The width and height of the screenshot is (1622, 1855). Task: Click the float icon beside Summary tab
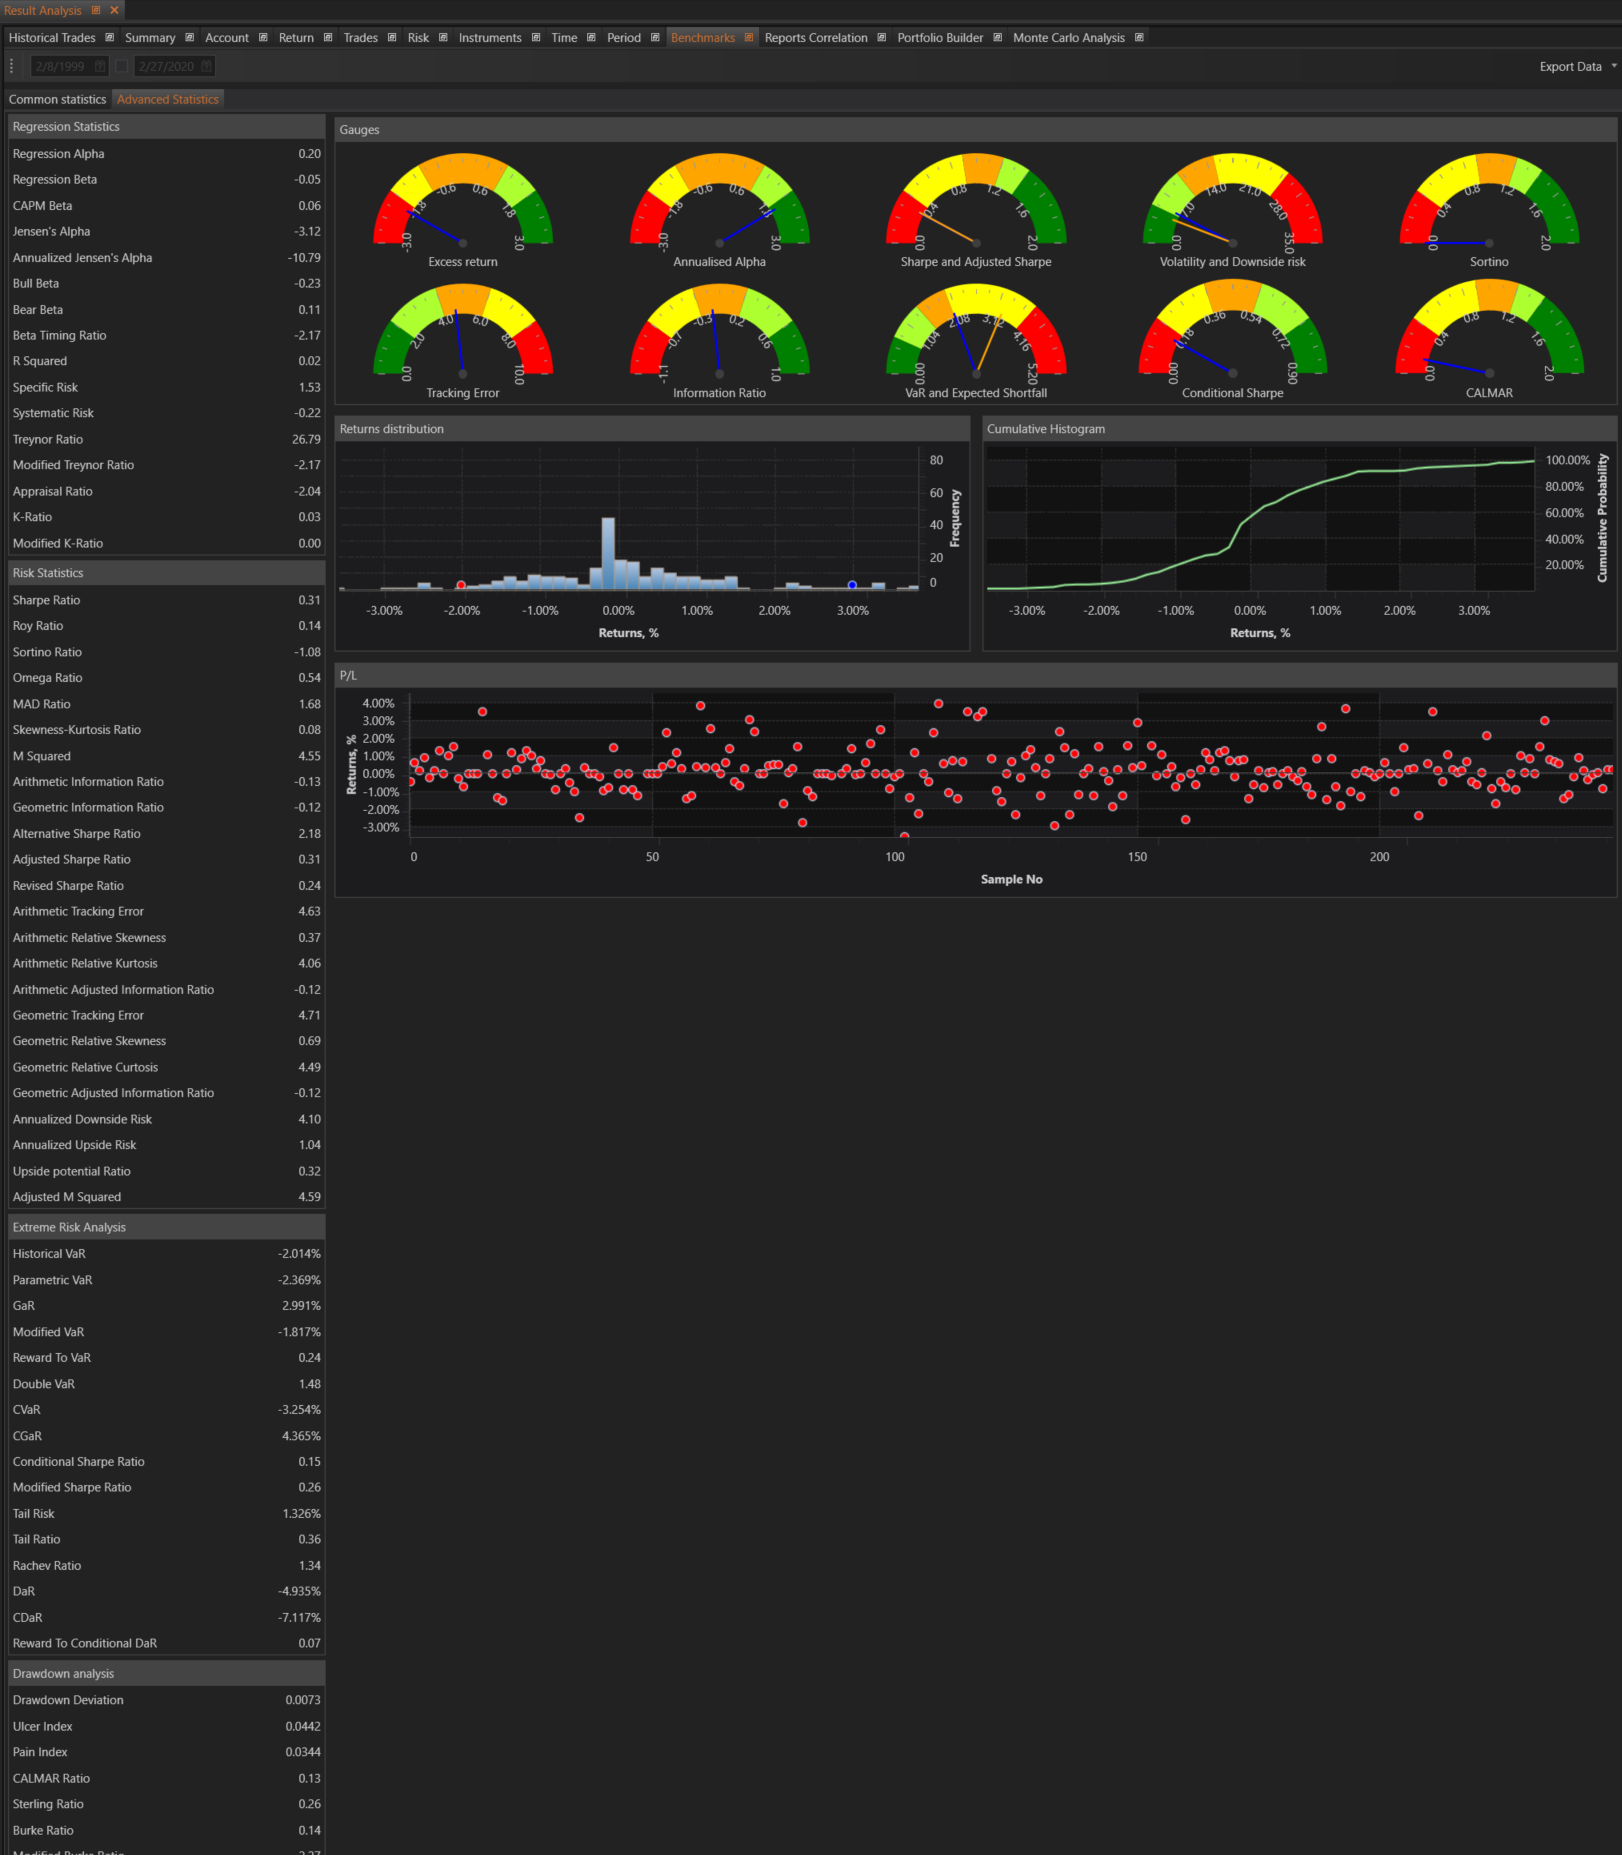pyautogui.click(x=190, y=38)
